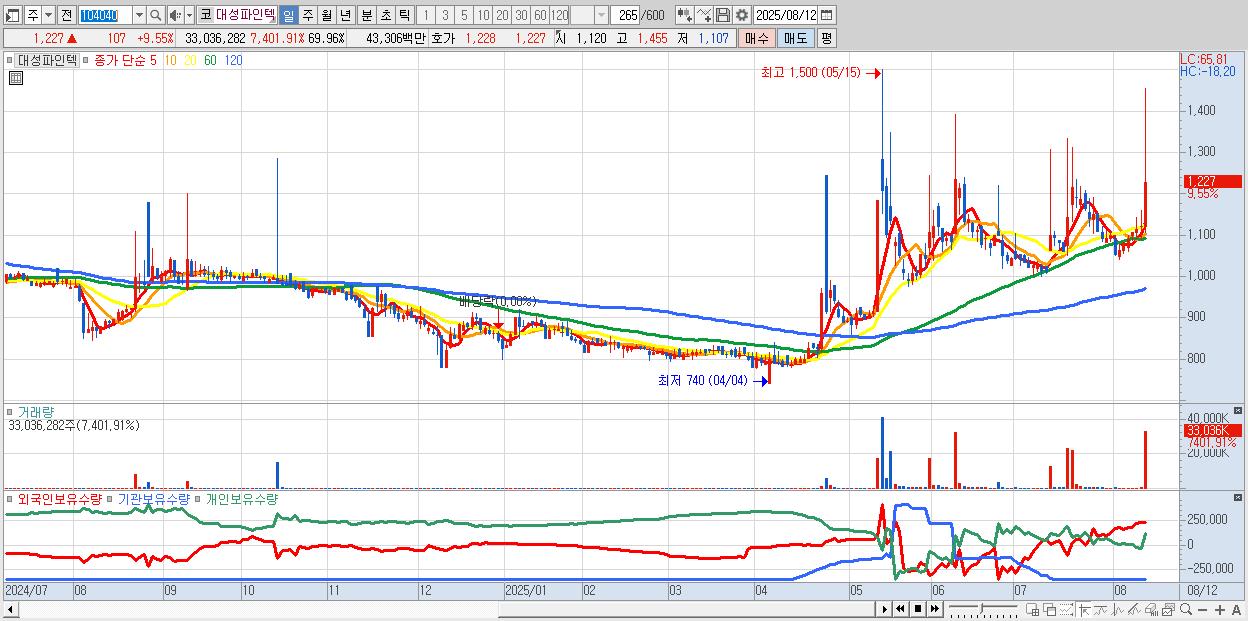Click the A text icon at bottom right
This screenshot has width=1248, height=621.
click(1236, 609)
